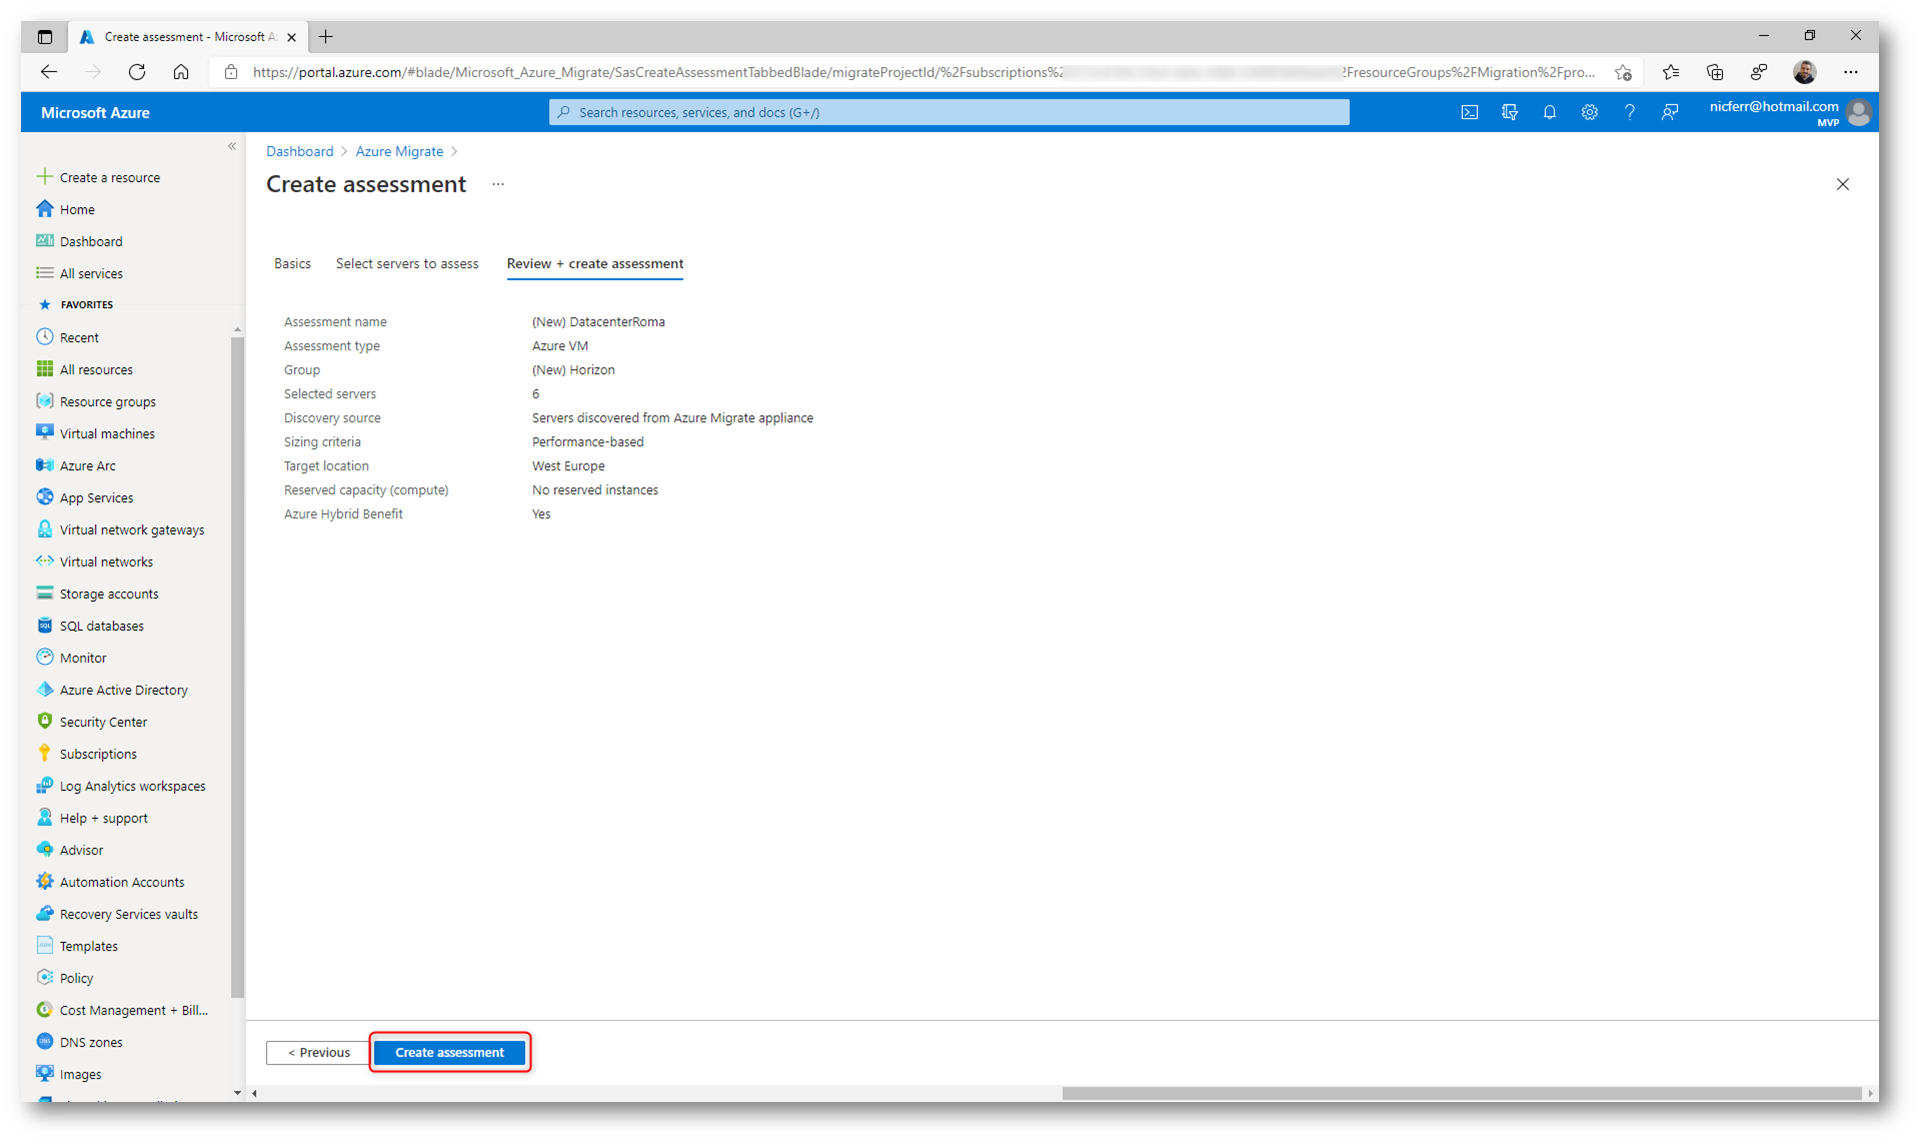Click the notifications bell icon
Viewport: 1921px width, 1144px height.
click(1549, 112)
